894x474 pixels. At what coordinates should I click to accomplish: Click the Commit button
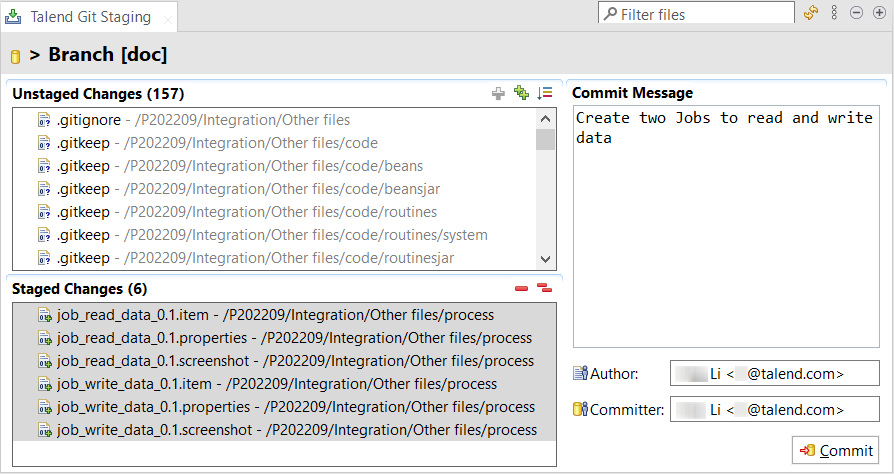[x=835, y=450]
